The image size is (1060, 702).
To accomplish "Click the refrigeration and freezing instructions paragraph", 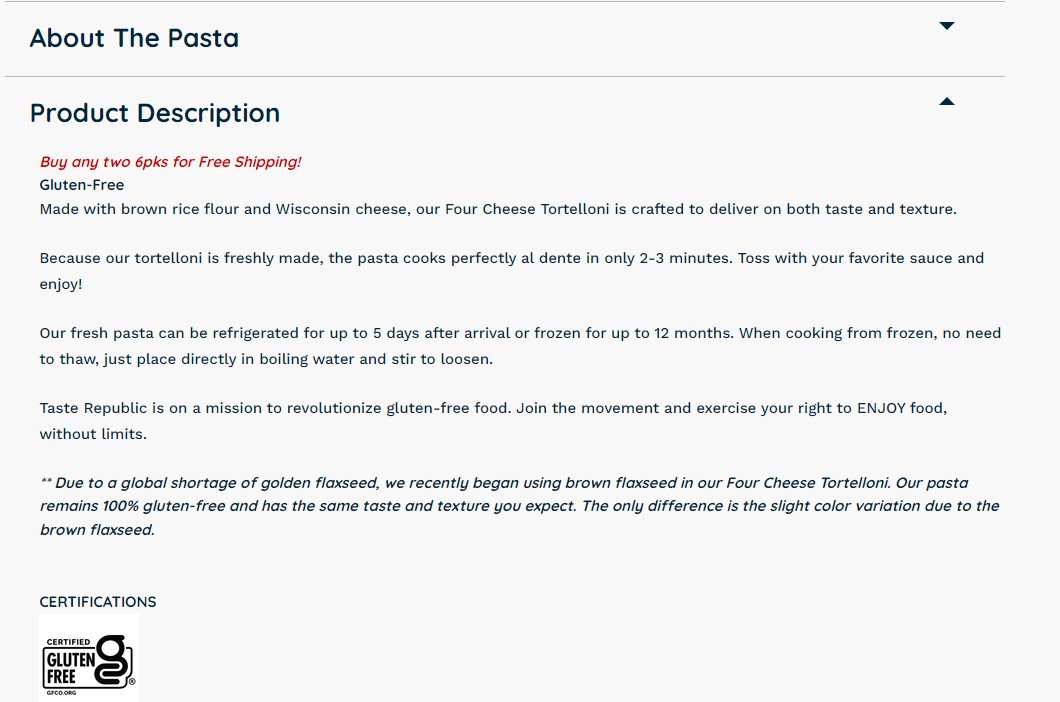I will click(520, 346).
